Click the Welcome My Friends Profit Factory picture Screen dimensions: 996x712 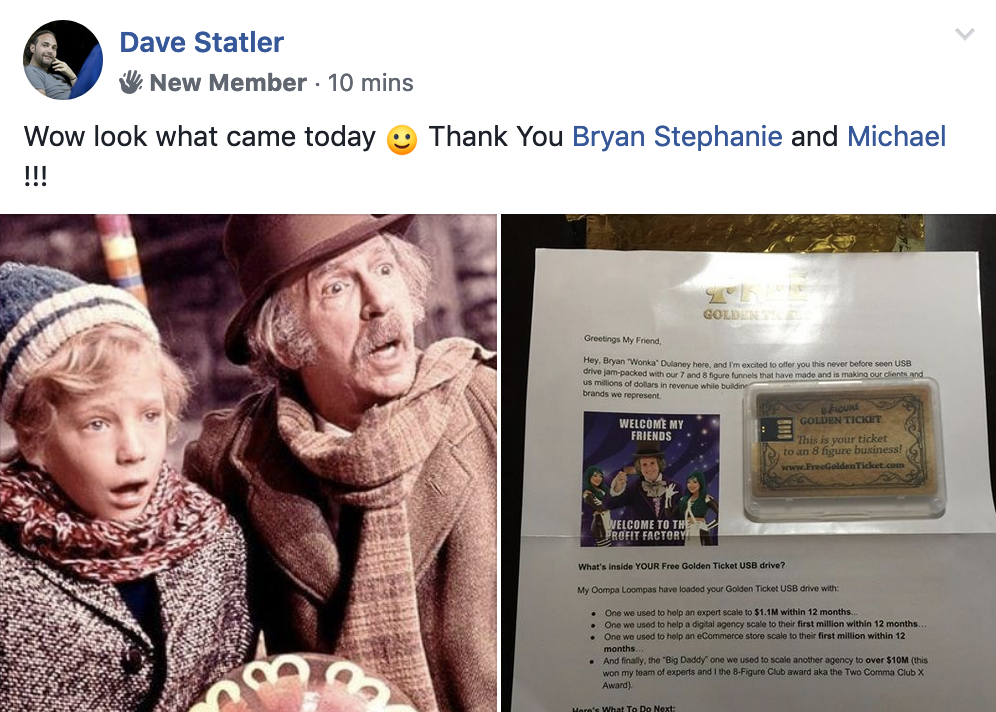[651, 479]
